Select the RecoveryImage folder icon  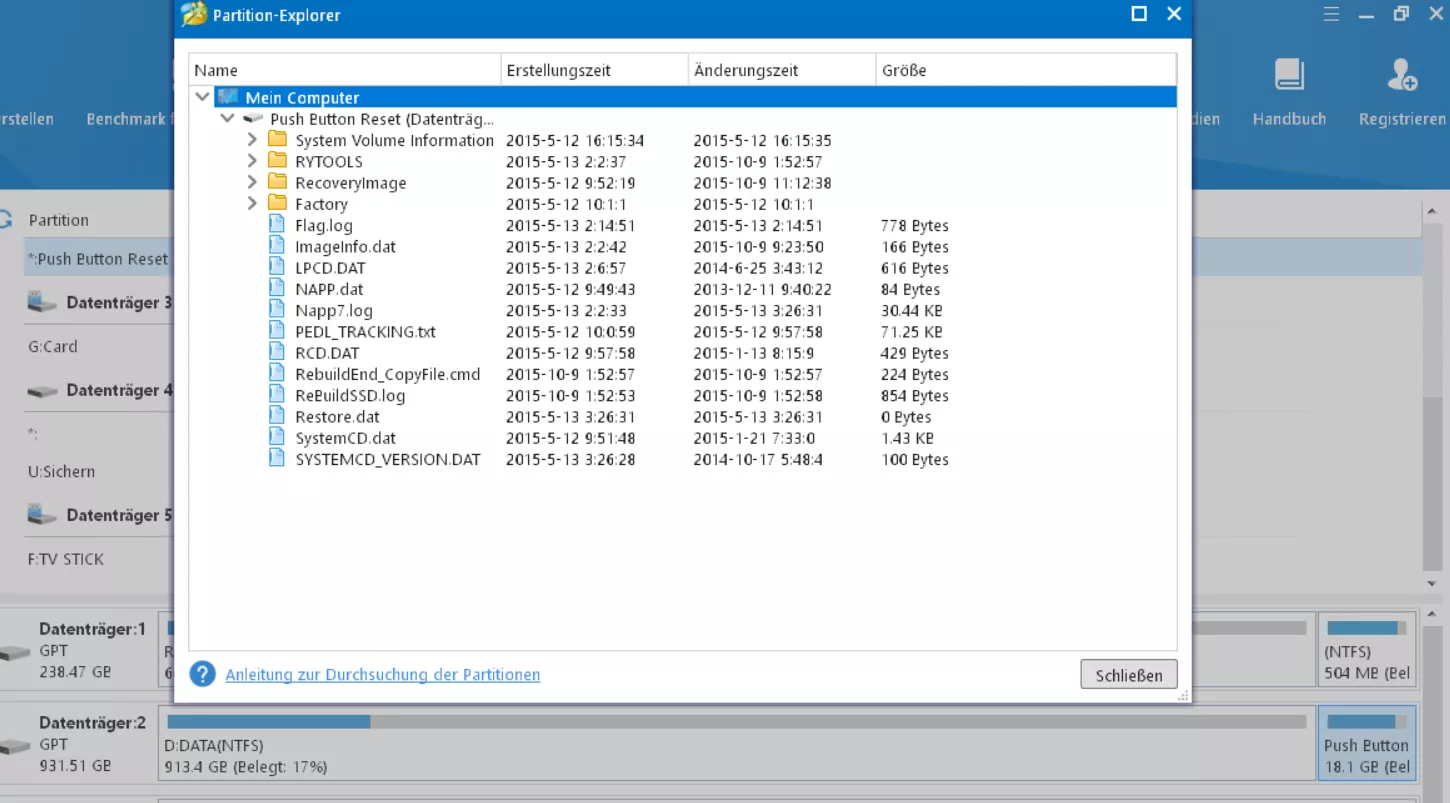point(277,182)
